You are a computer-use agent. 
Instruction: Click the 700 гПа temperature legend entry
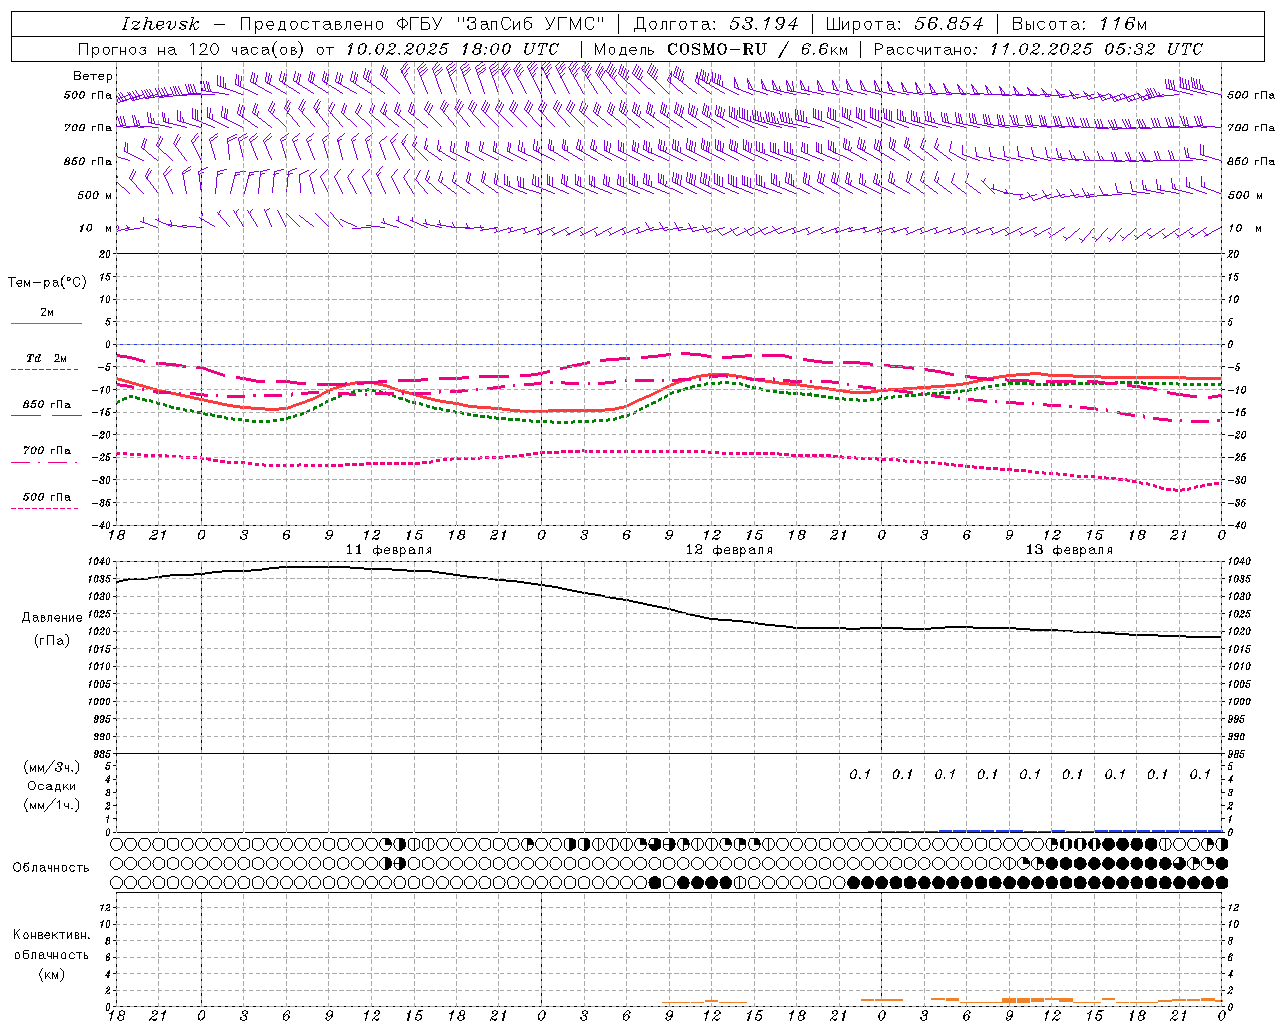tap(47, 451)
